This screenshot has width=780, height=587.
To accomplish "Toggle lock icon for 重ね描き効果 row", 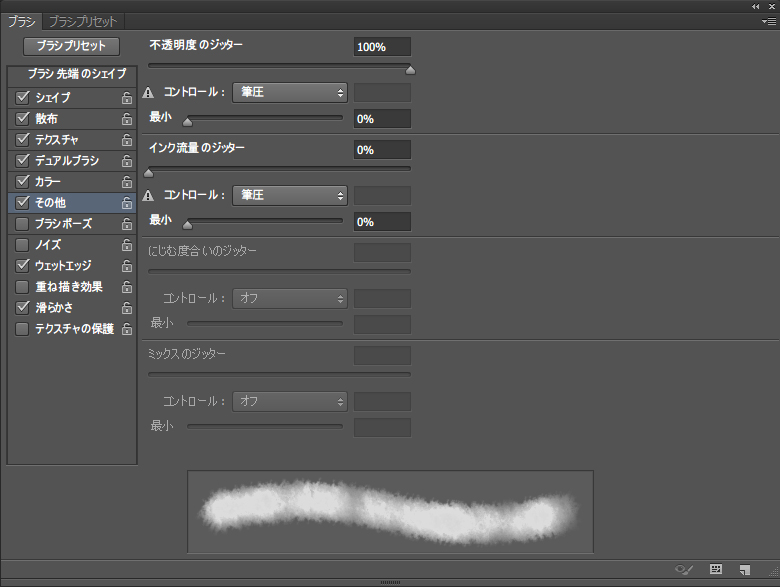I will point(127,287).
